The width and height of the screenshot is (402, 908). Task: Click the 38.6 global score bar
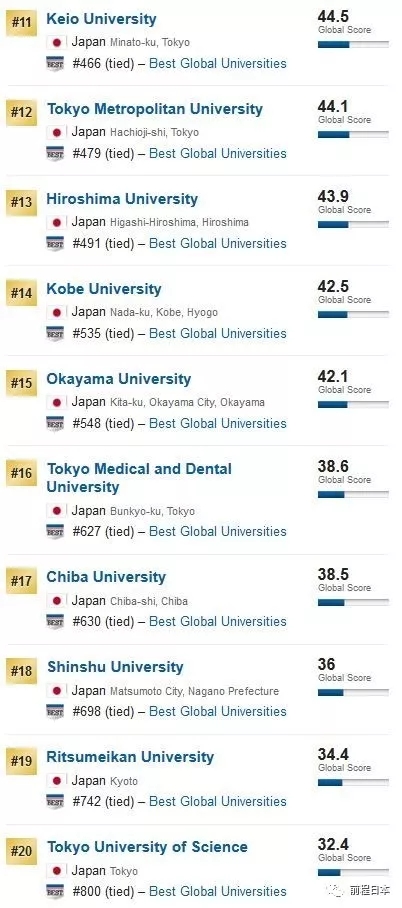[x=353, y=494]
